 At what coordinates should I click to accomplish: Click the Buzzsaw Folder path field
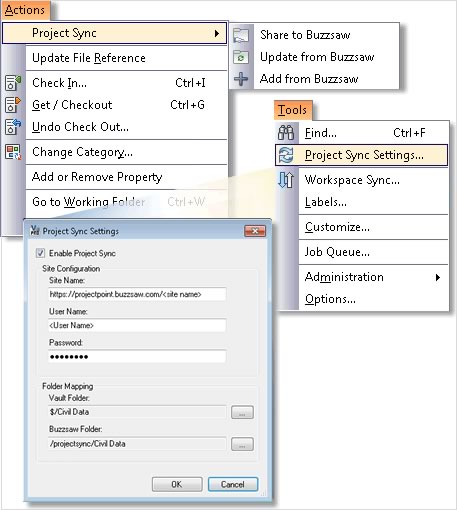pyautogui.click(x=137, y=444)
